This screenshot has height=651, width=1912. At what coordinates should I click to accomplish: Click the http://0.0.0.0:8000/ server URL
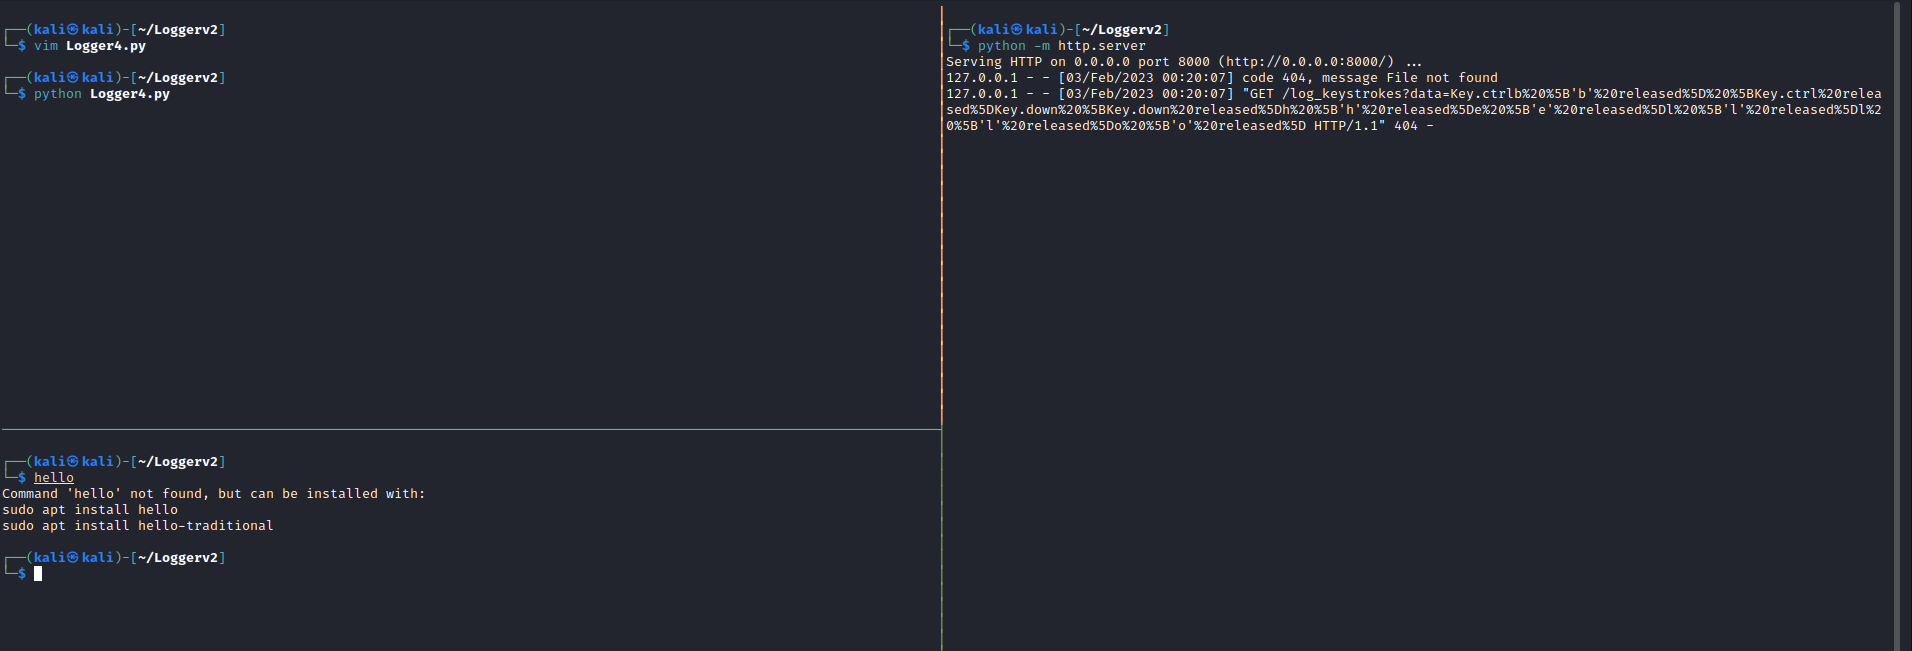coord(1309,62)
